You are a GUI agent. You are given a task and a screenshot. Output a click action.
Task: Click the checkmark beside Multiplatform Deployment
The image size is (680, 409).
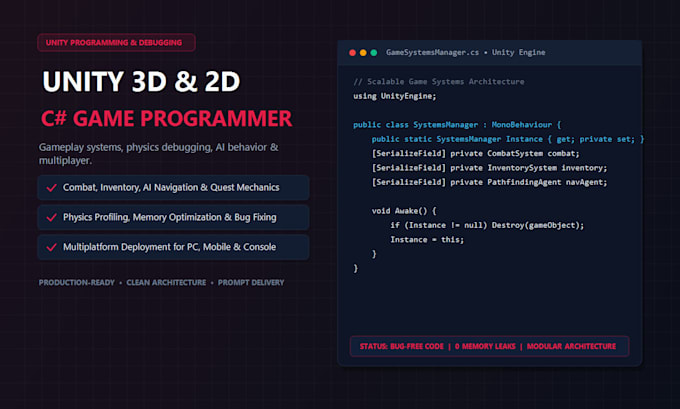pos(52,247)
